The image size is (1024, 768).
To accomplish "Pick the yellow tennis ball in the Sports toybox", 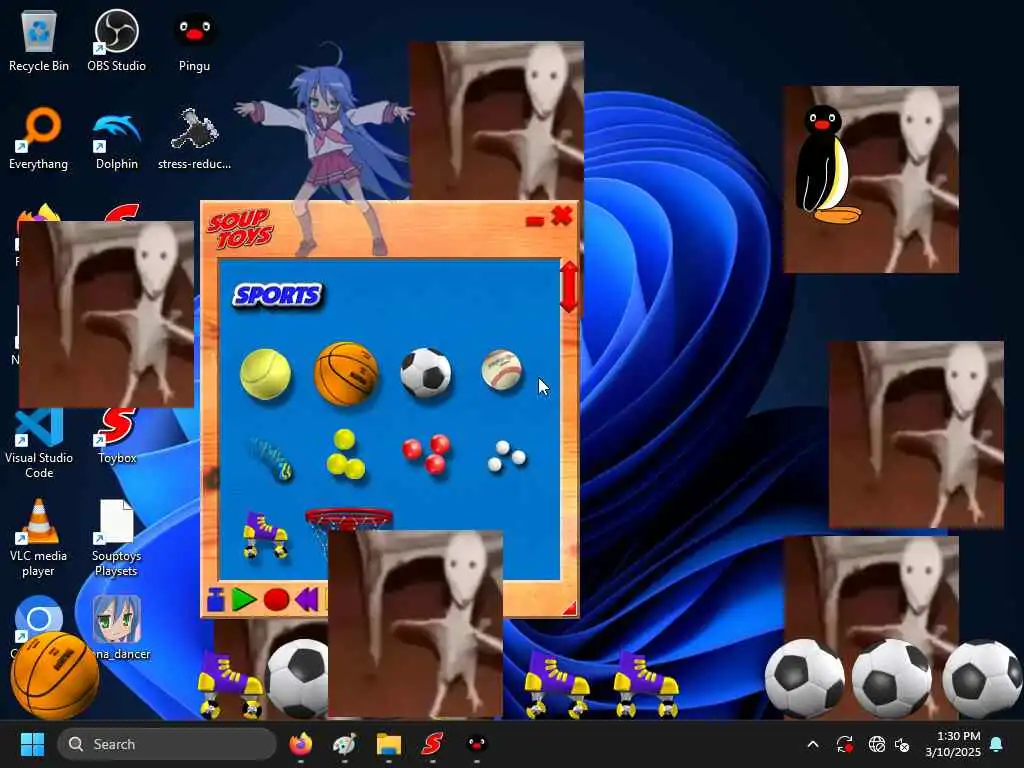I will [265, 374].
